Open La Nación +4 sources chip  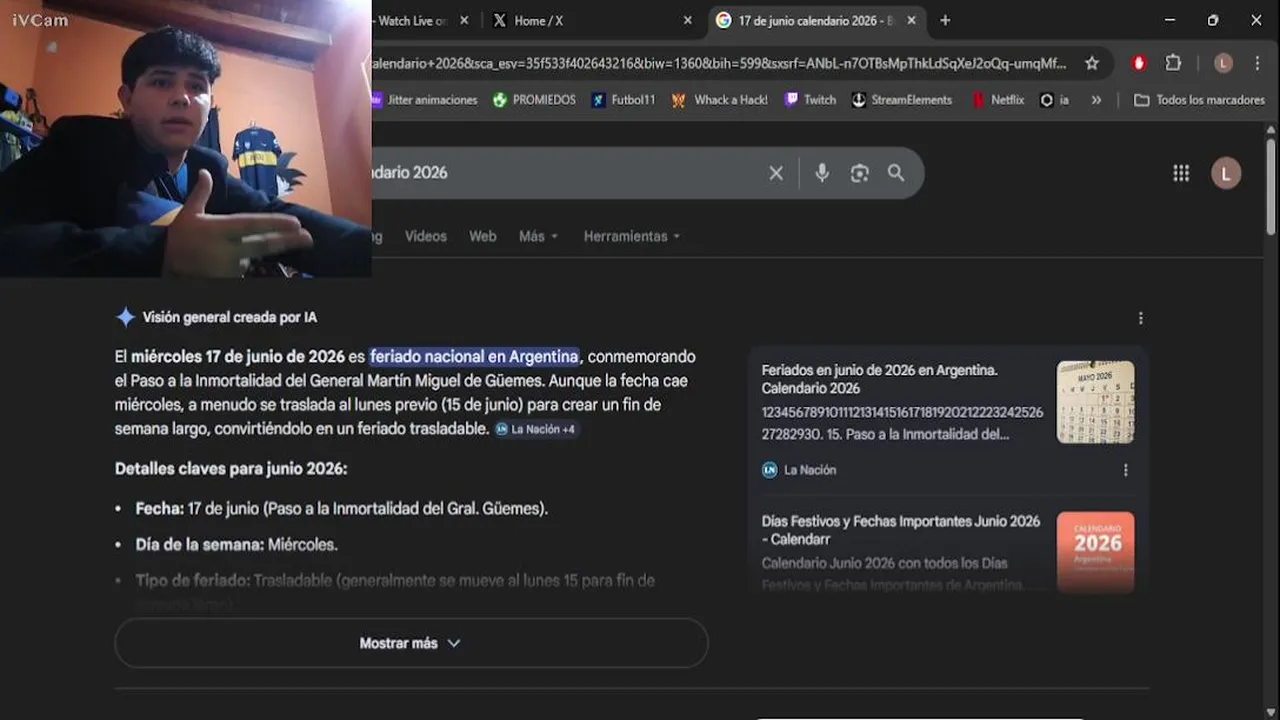[x=535, y=429]
